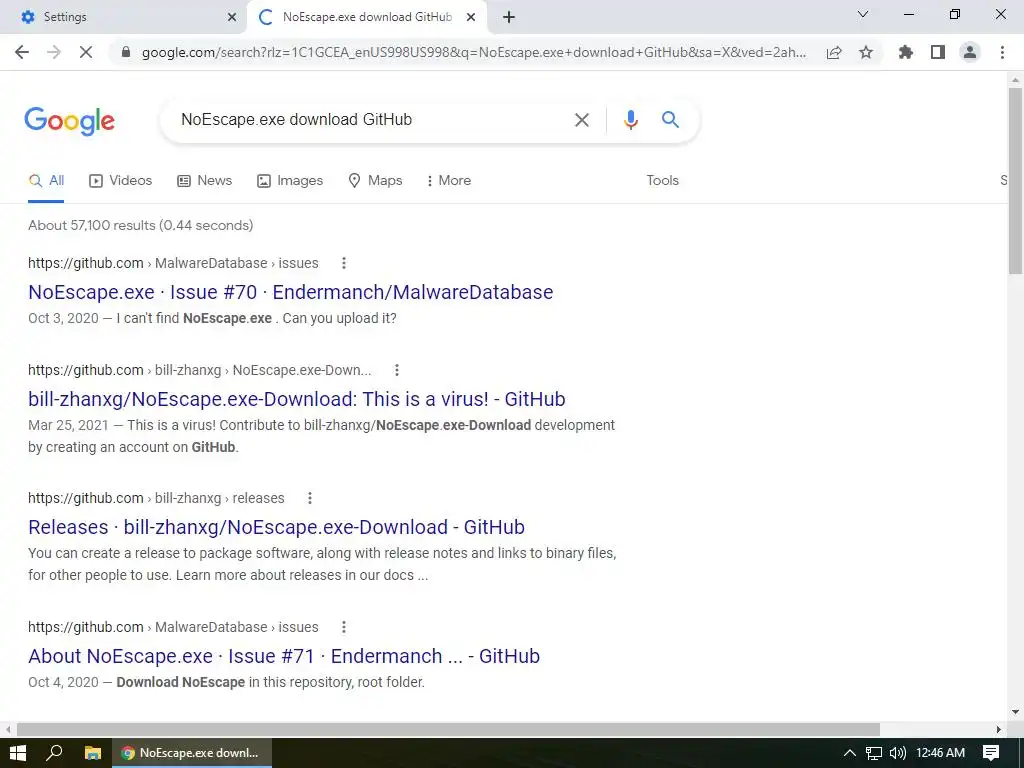Switch to the Settings tab

click(123, 17)
